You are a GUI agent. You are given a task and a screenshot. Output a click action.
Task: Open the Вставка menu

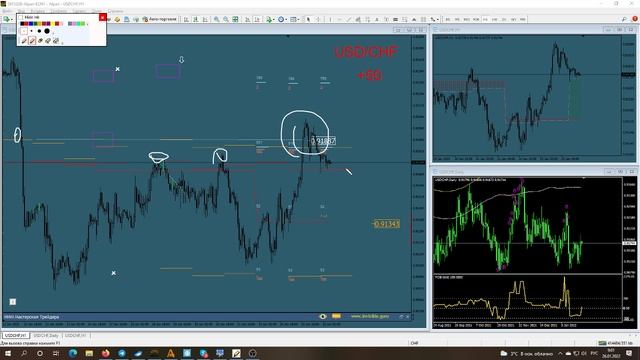tap(38, 11)
